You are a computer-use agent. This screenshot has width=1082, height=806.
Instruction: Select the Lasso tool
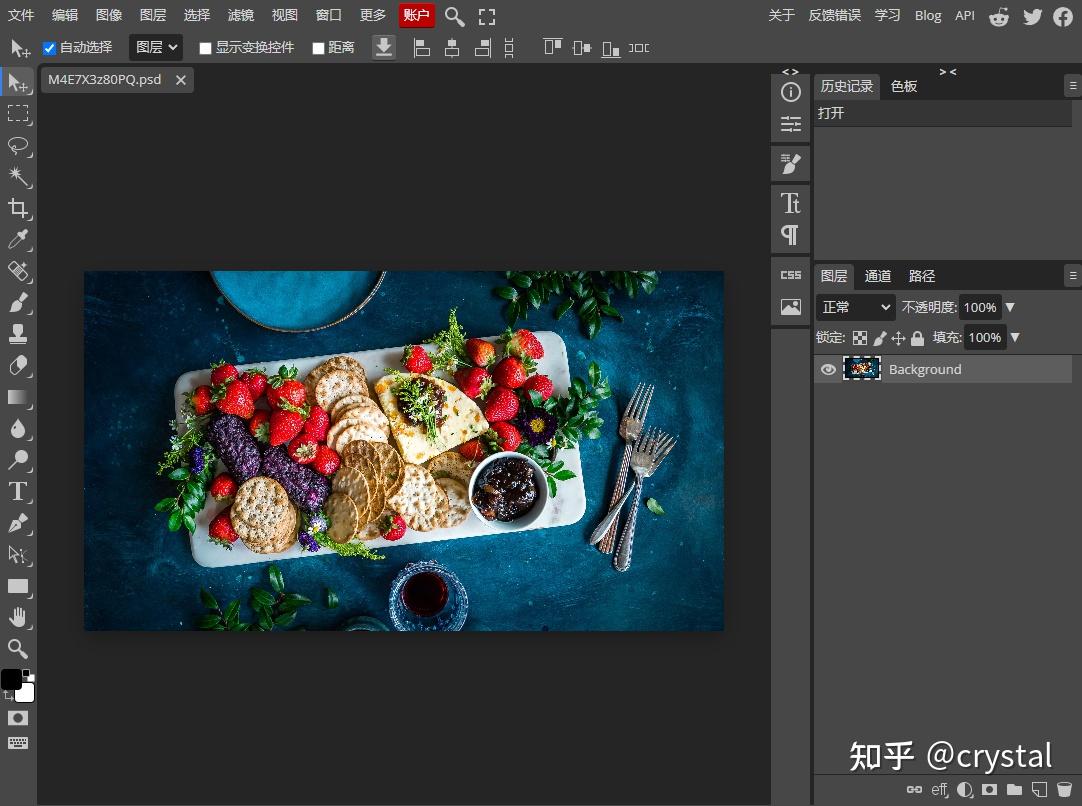click(x=18, y=145)
